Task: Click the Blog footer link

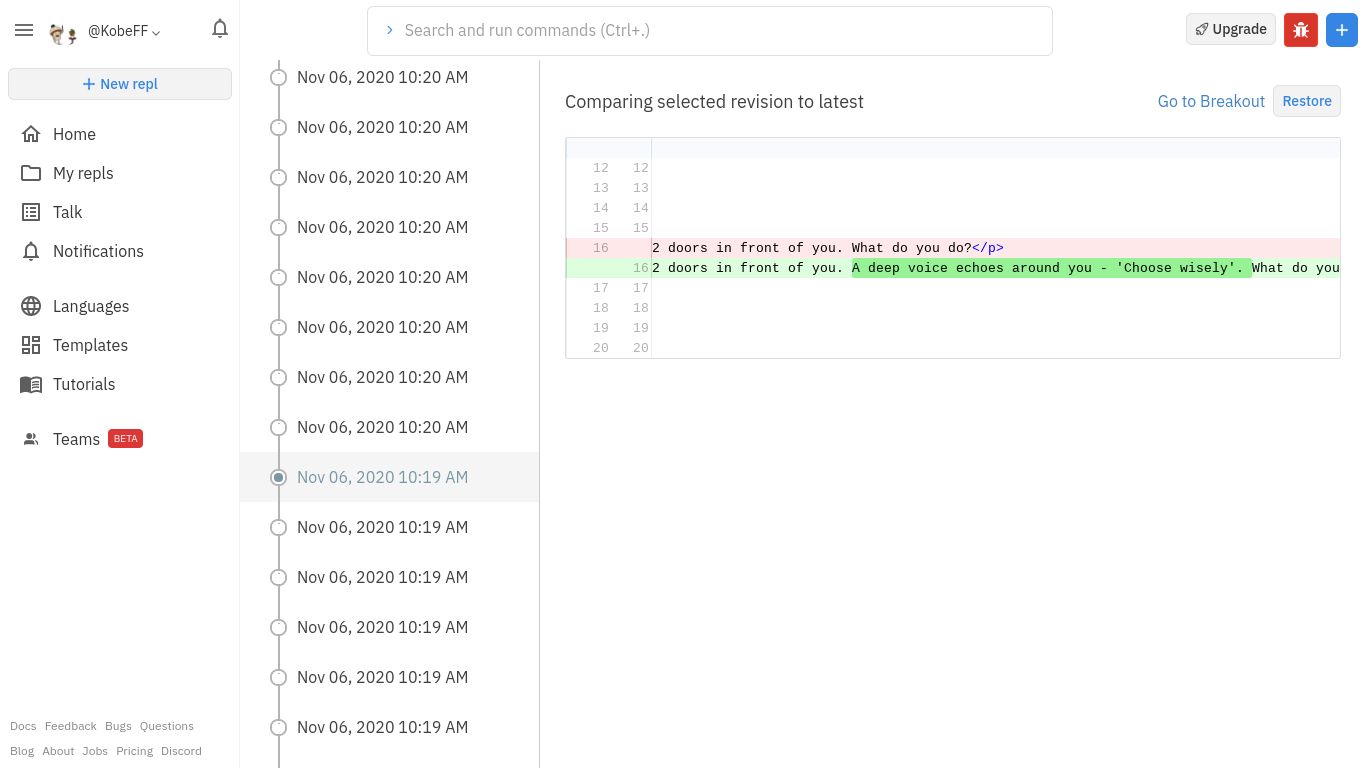Action: click(22, 751)
